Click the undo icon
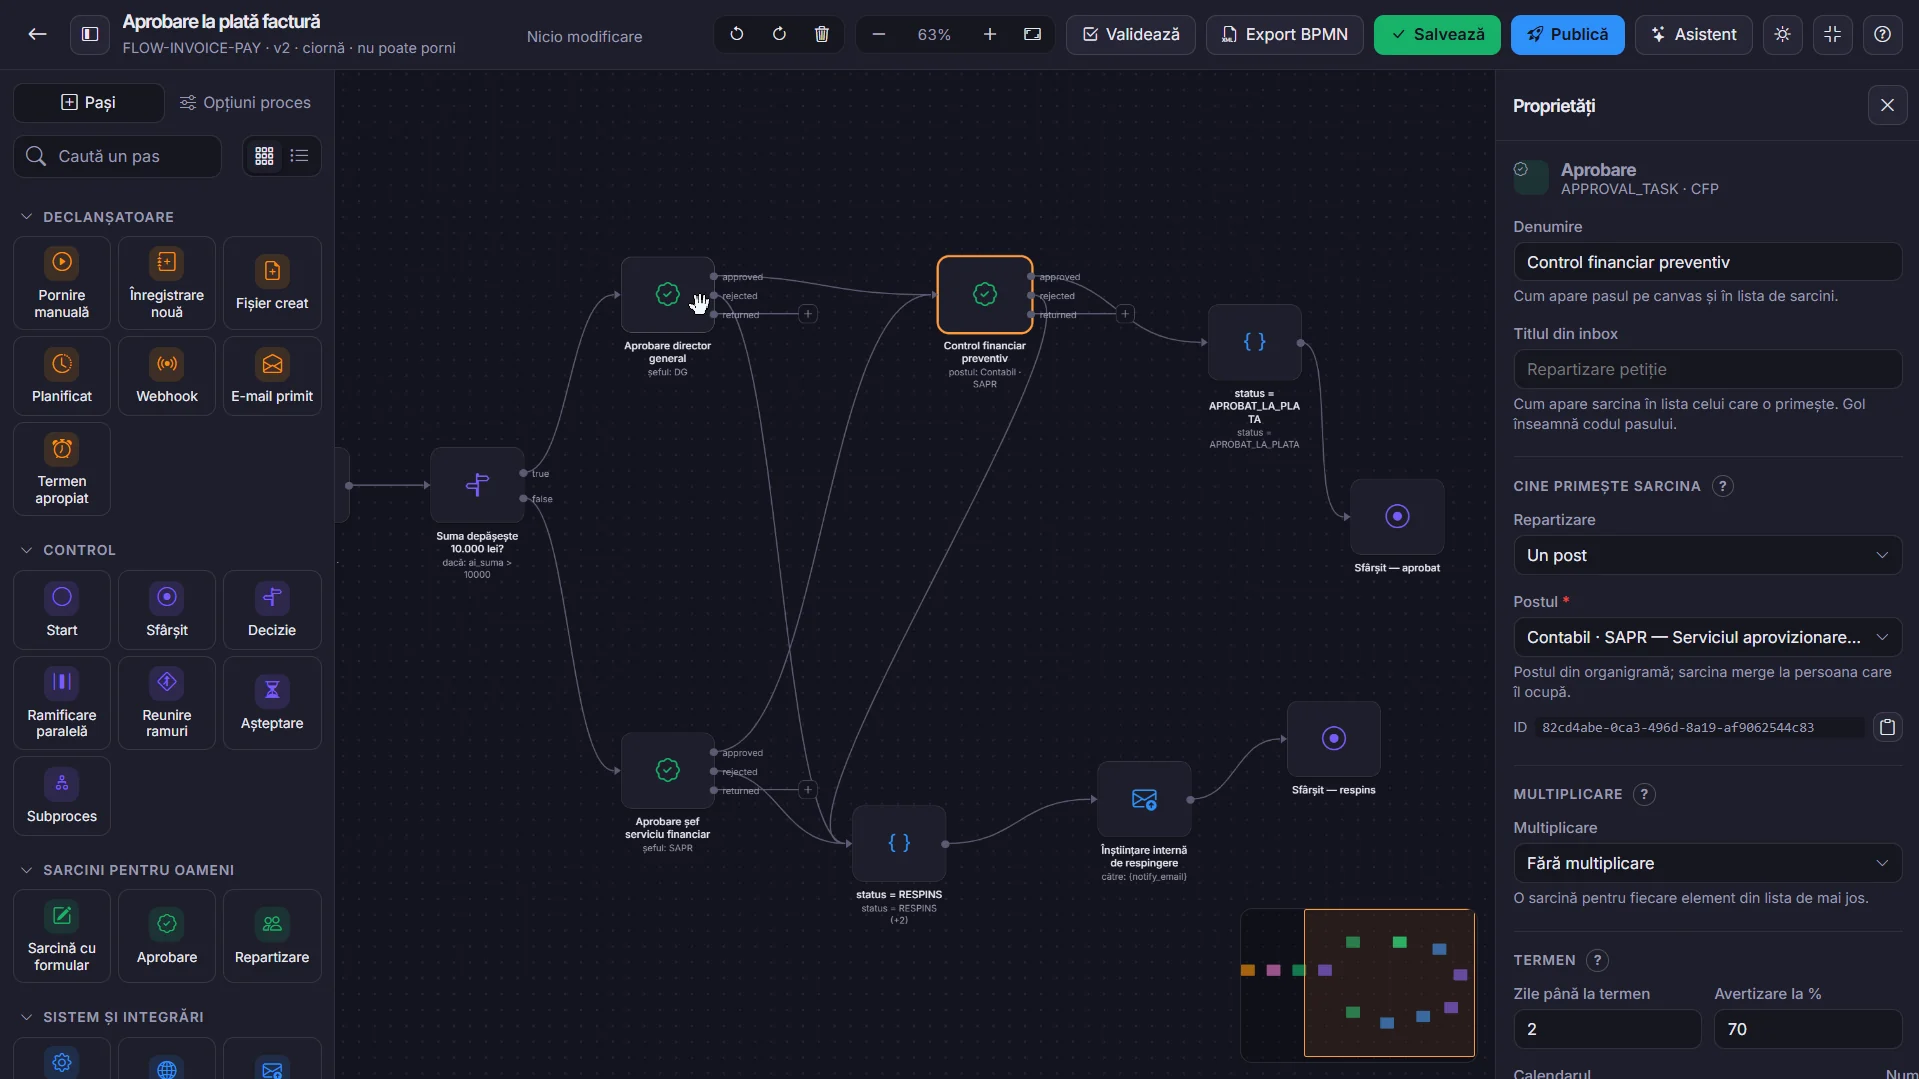The width and height of the screenshot is (1919, 1079). [x=737, y=34]
